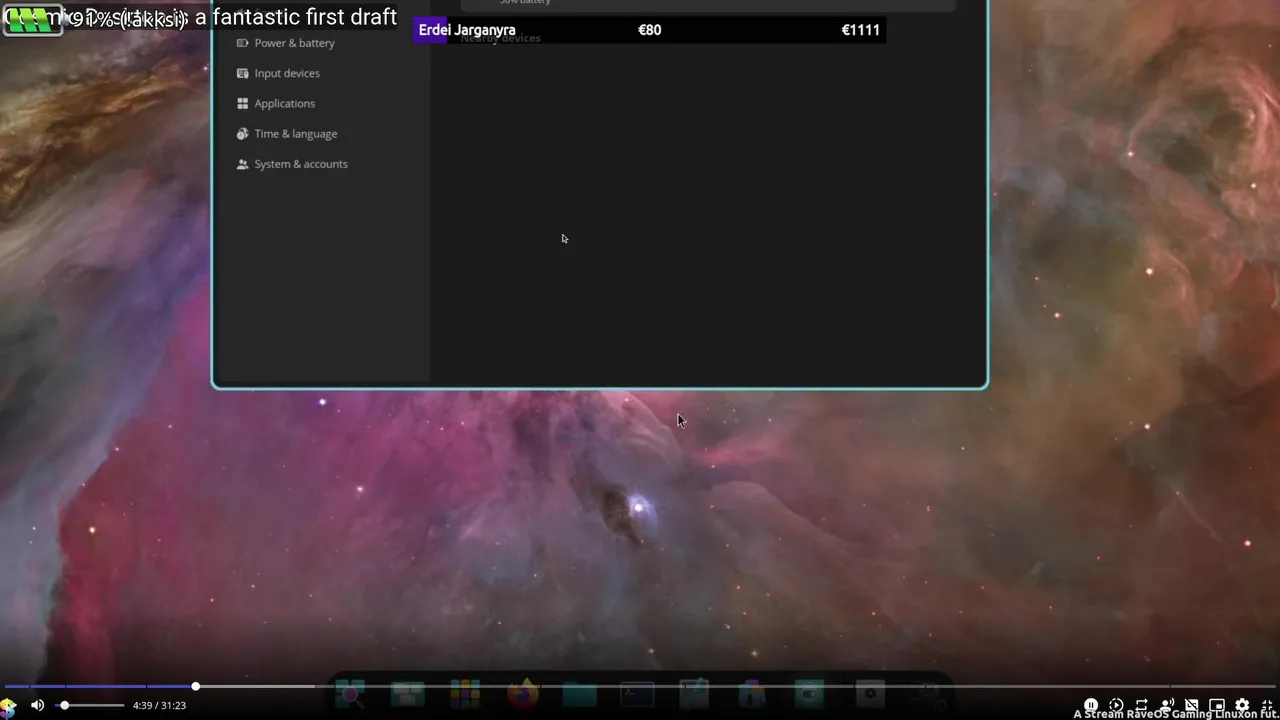Pause the video playback

[1091, 705]
